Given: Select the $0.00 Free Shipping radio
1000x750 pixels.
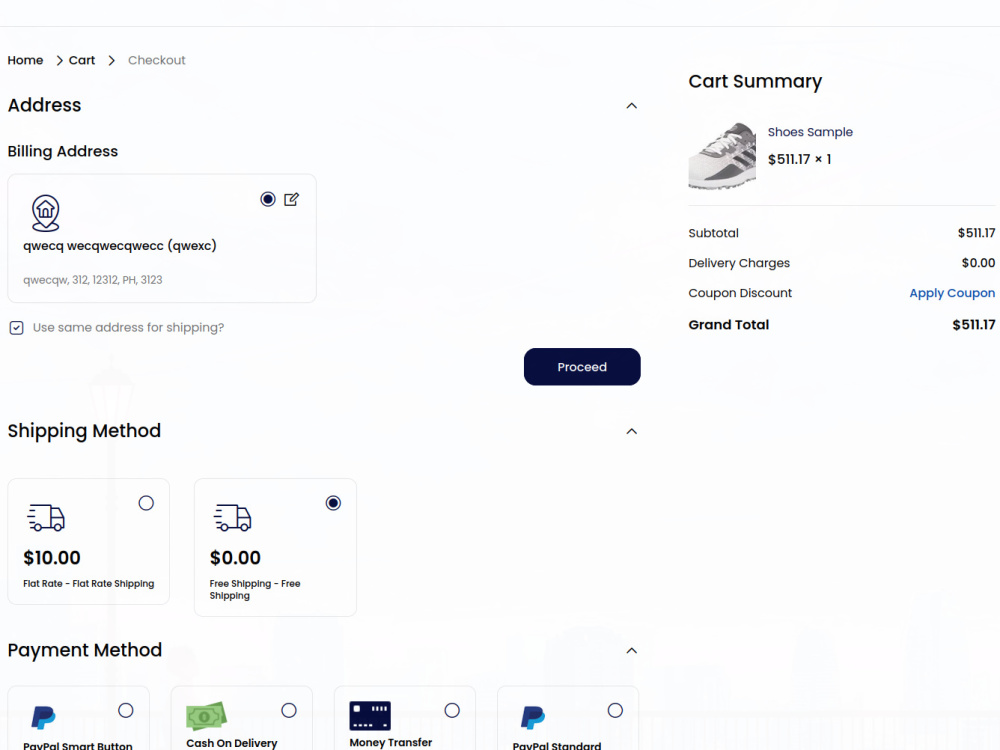Looking at the screenshot, I should 333,503.
